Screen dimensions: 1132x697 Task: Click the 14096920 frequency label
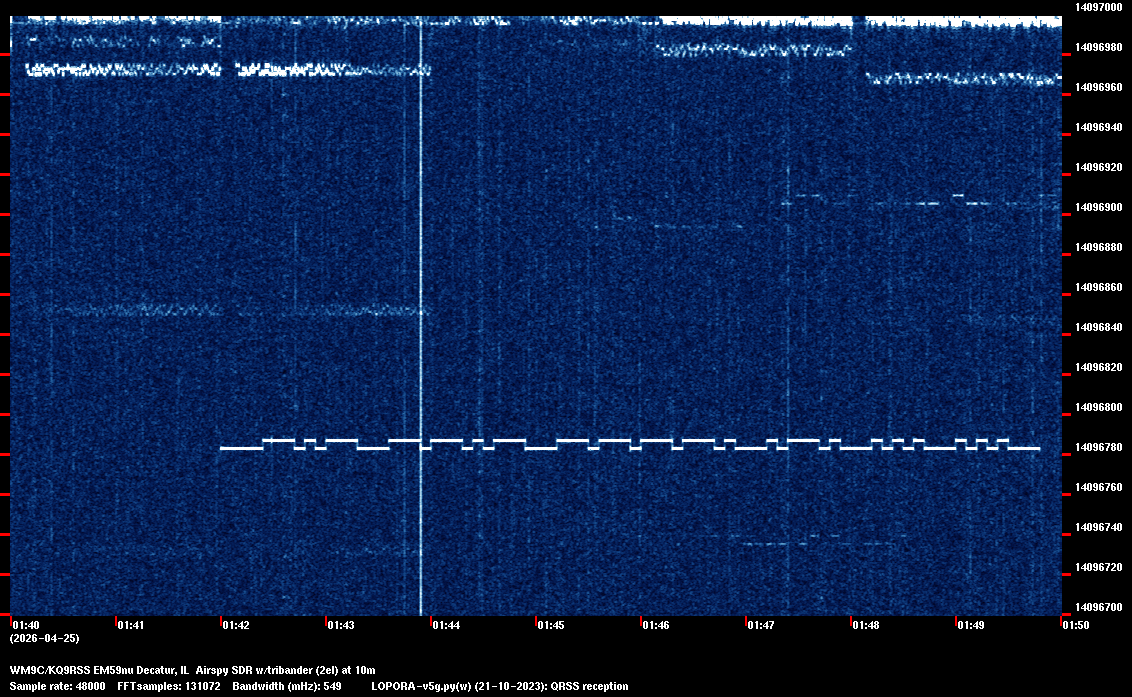tap(1098, 167)
